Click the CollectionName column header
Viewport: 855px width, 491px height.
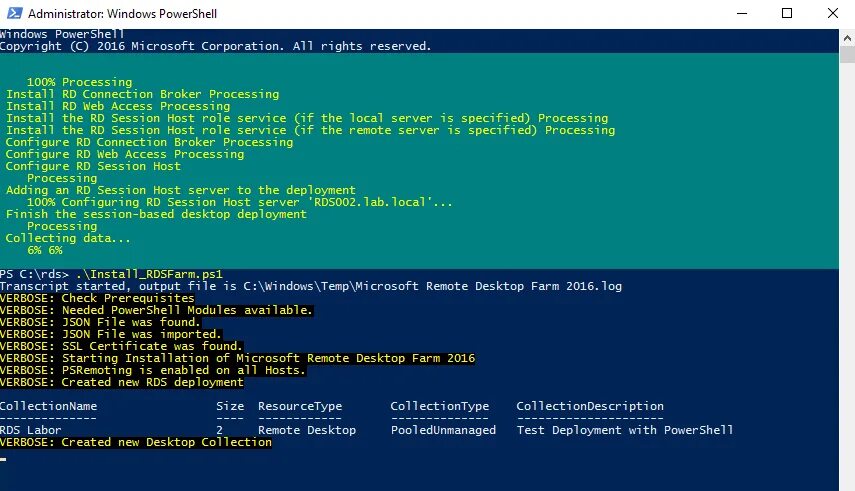point(49,406)
